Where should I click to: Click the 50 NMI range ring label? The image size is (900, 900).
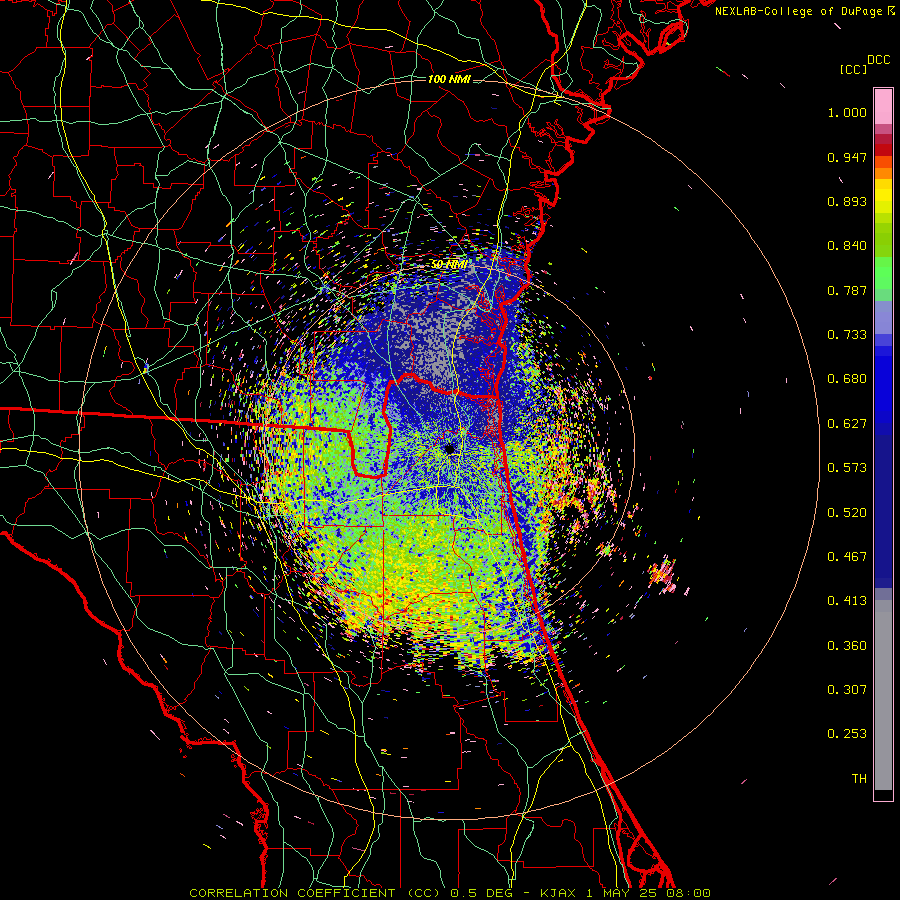(x=449, y=265)
